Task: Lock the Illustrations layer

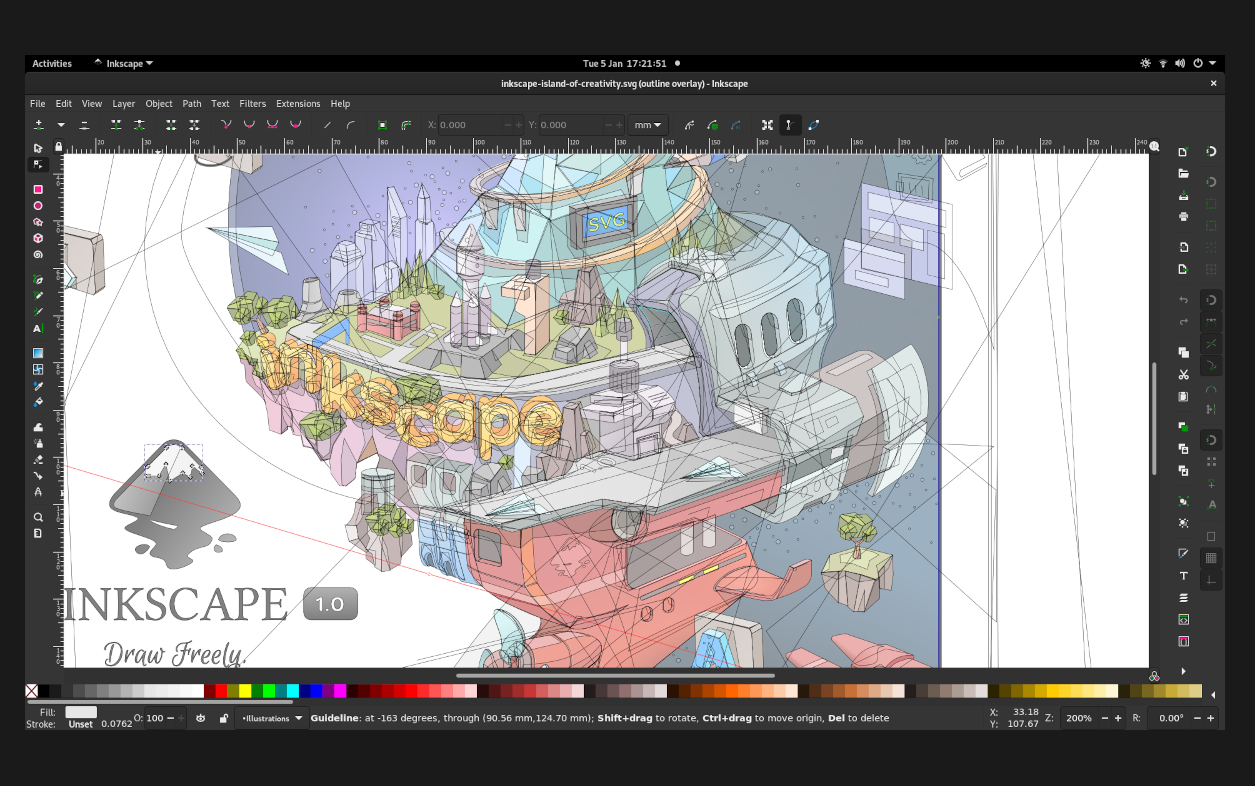Action: (x=224, y=718)
